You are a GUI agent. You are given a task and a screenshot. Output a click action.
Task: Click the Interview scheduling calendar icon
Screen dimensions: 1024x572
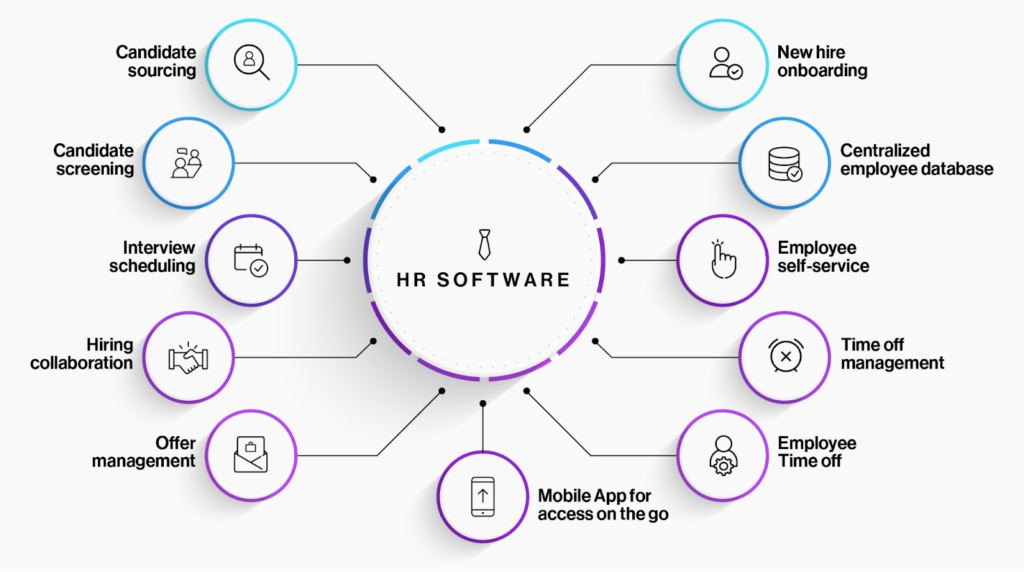coord(251,261)
